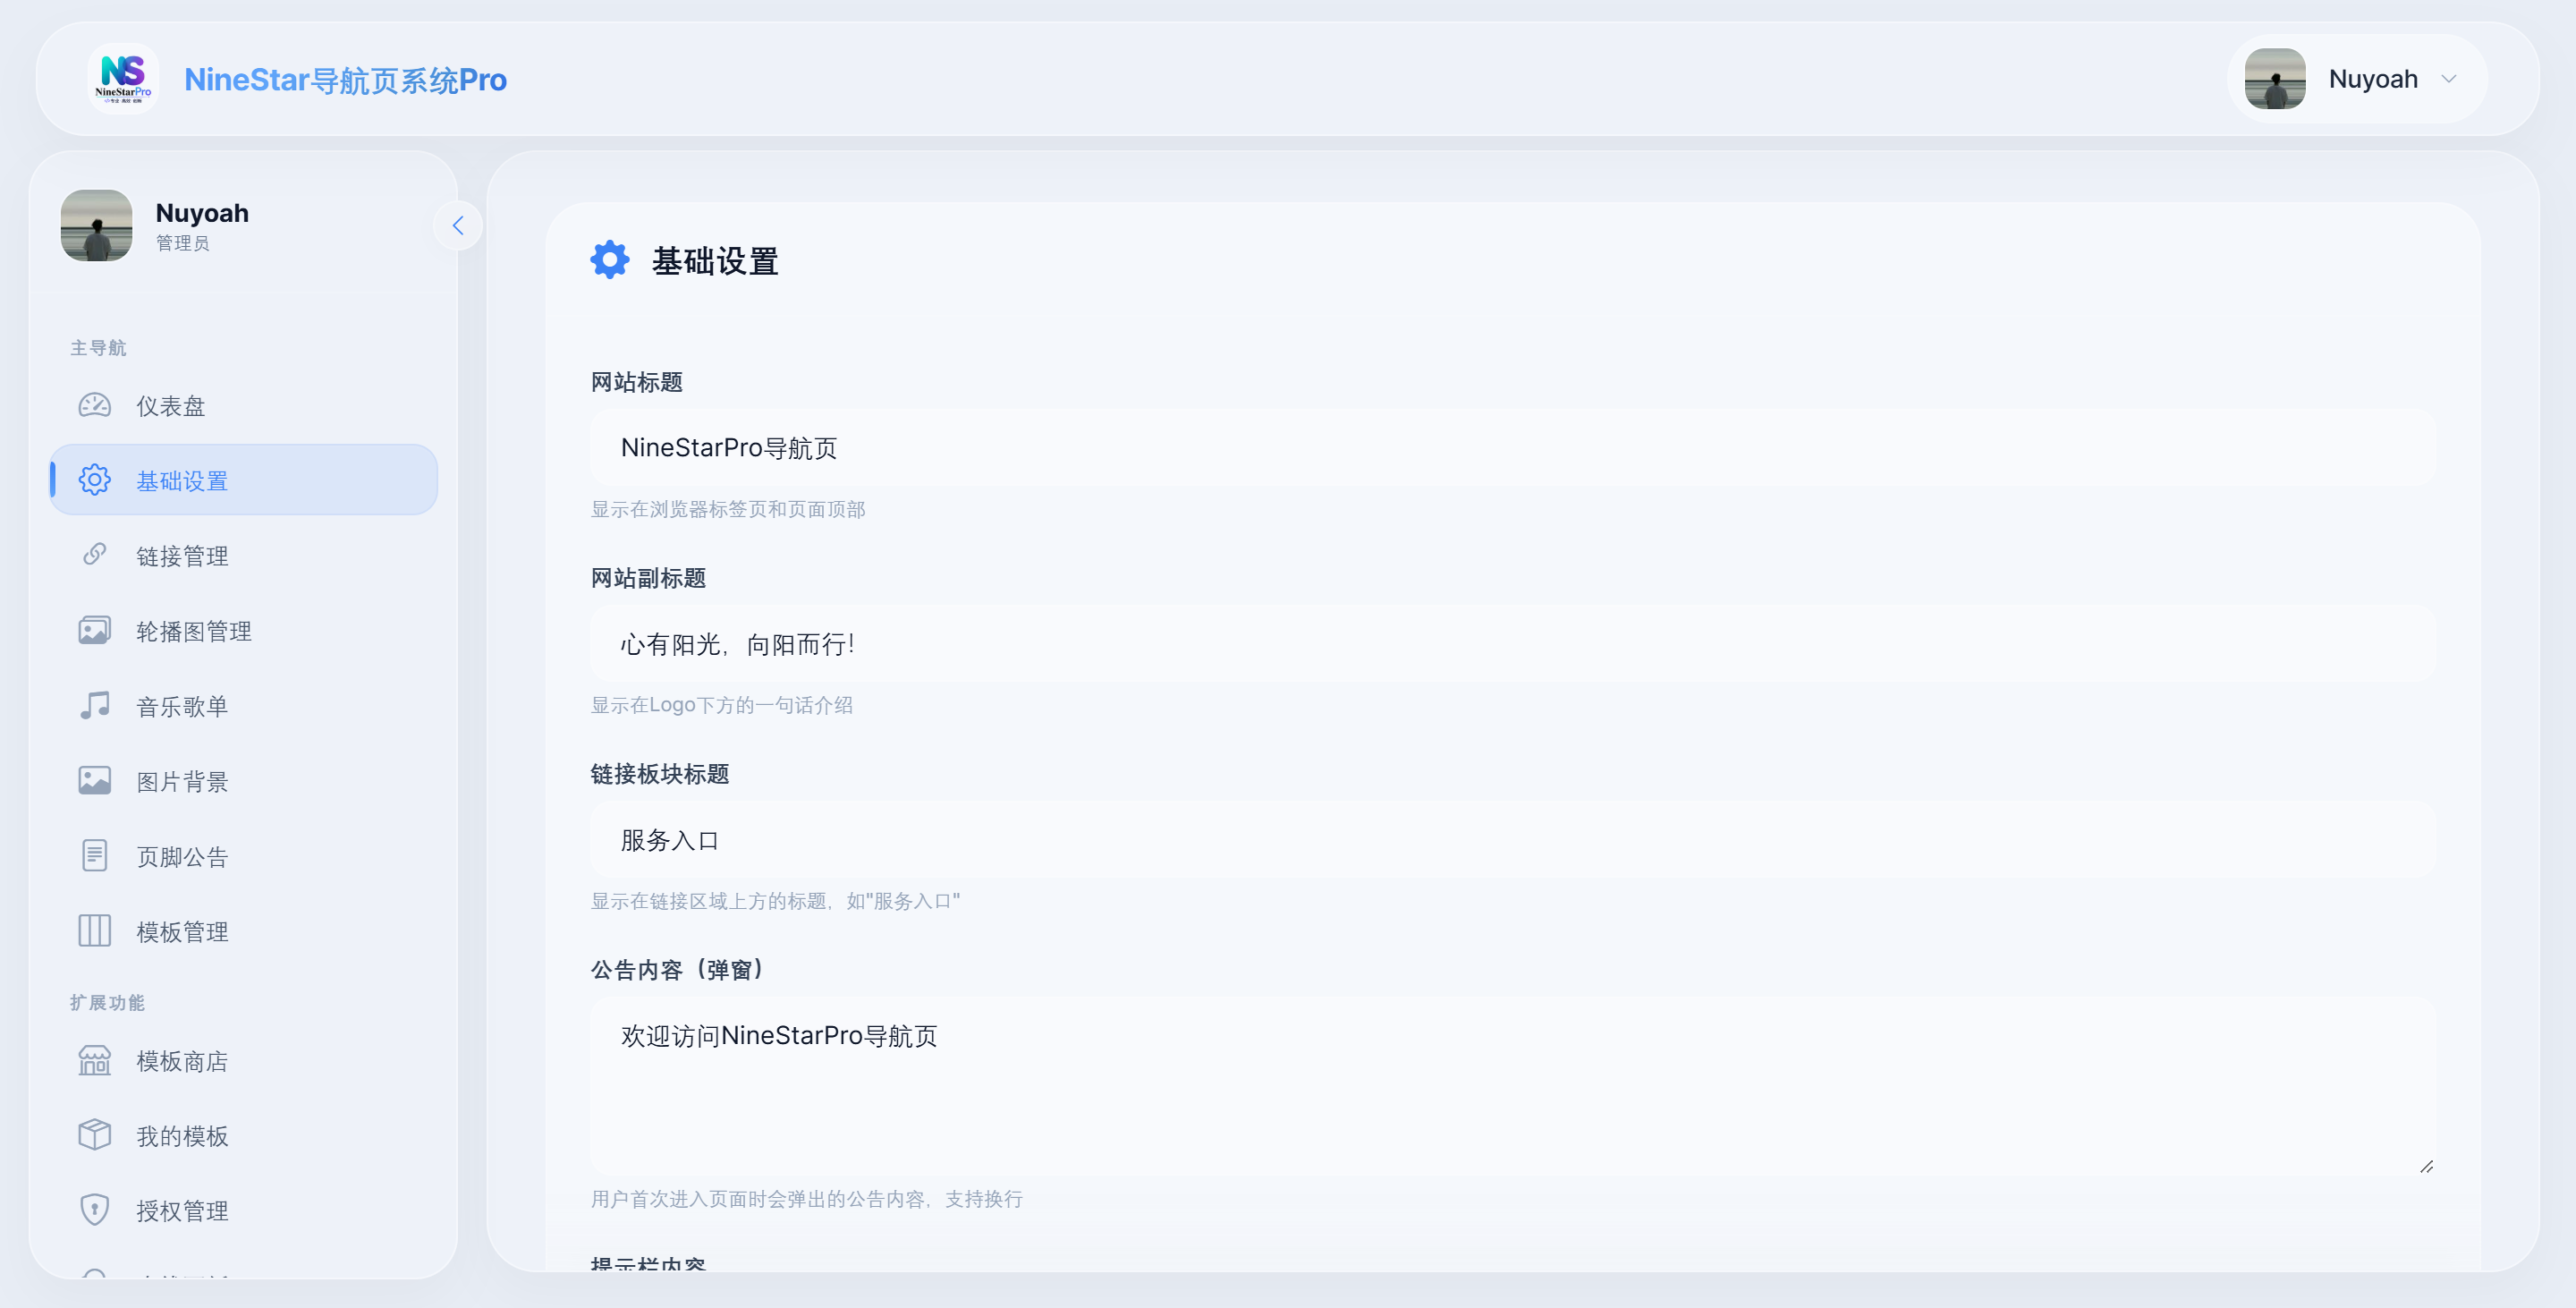Focus the 链接板块标题 input field
The height and width of the screenshot is (1308, 2576).
(x=1513, y=839)
